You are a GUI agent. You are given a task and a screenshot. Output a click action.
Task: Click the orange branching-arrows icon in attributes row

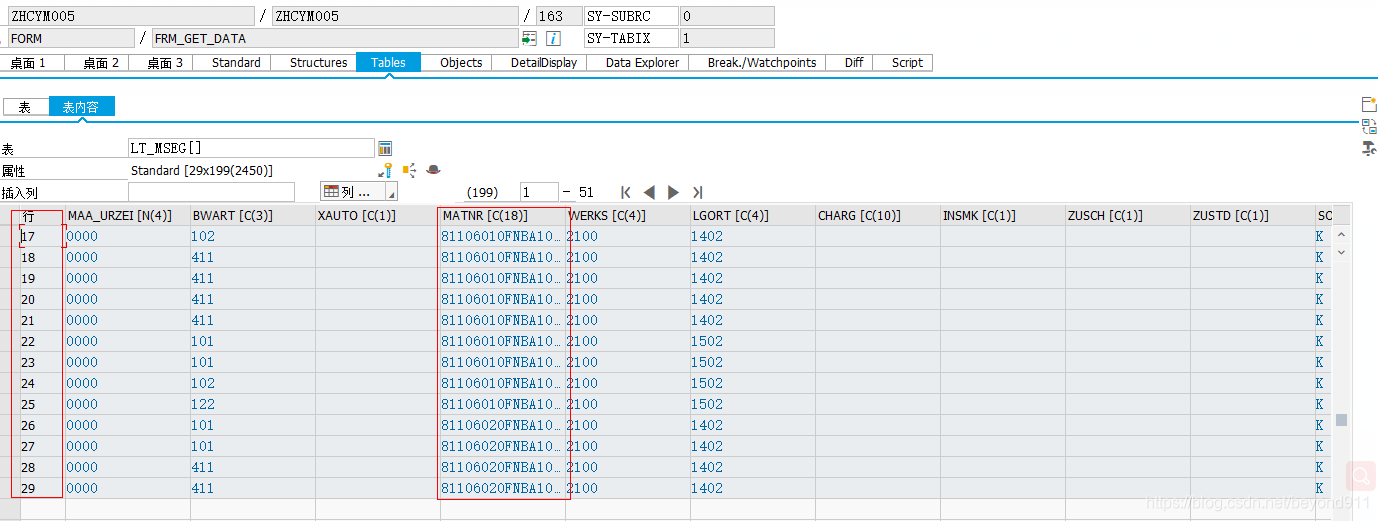409,170
